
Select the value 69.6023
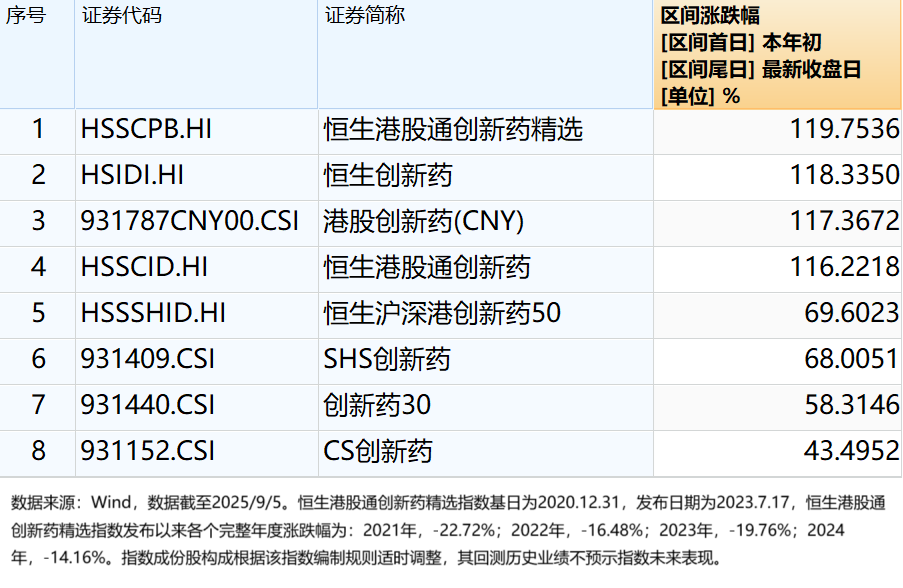click(x=851, y=313)
